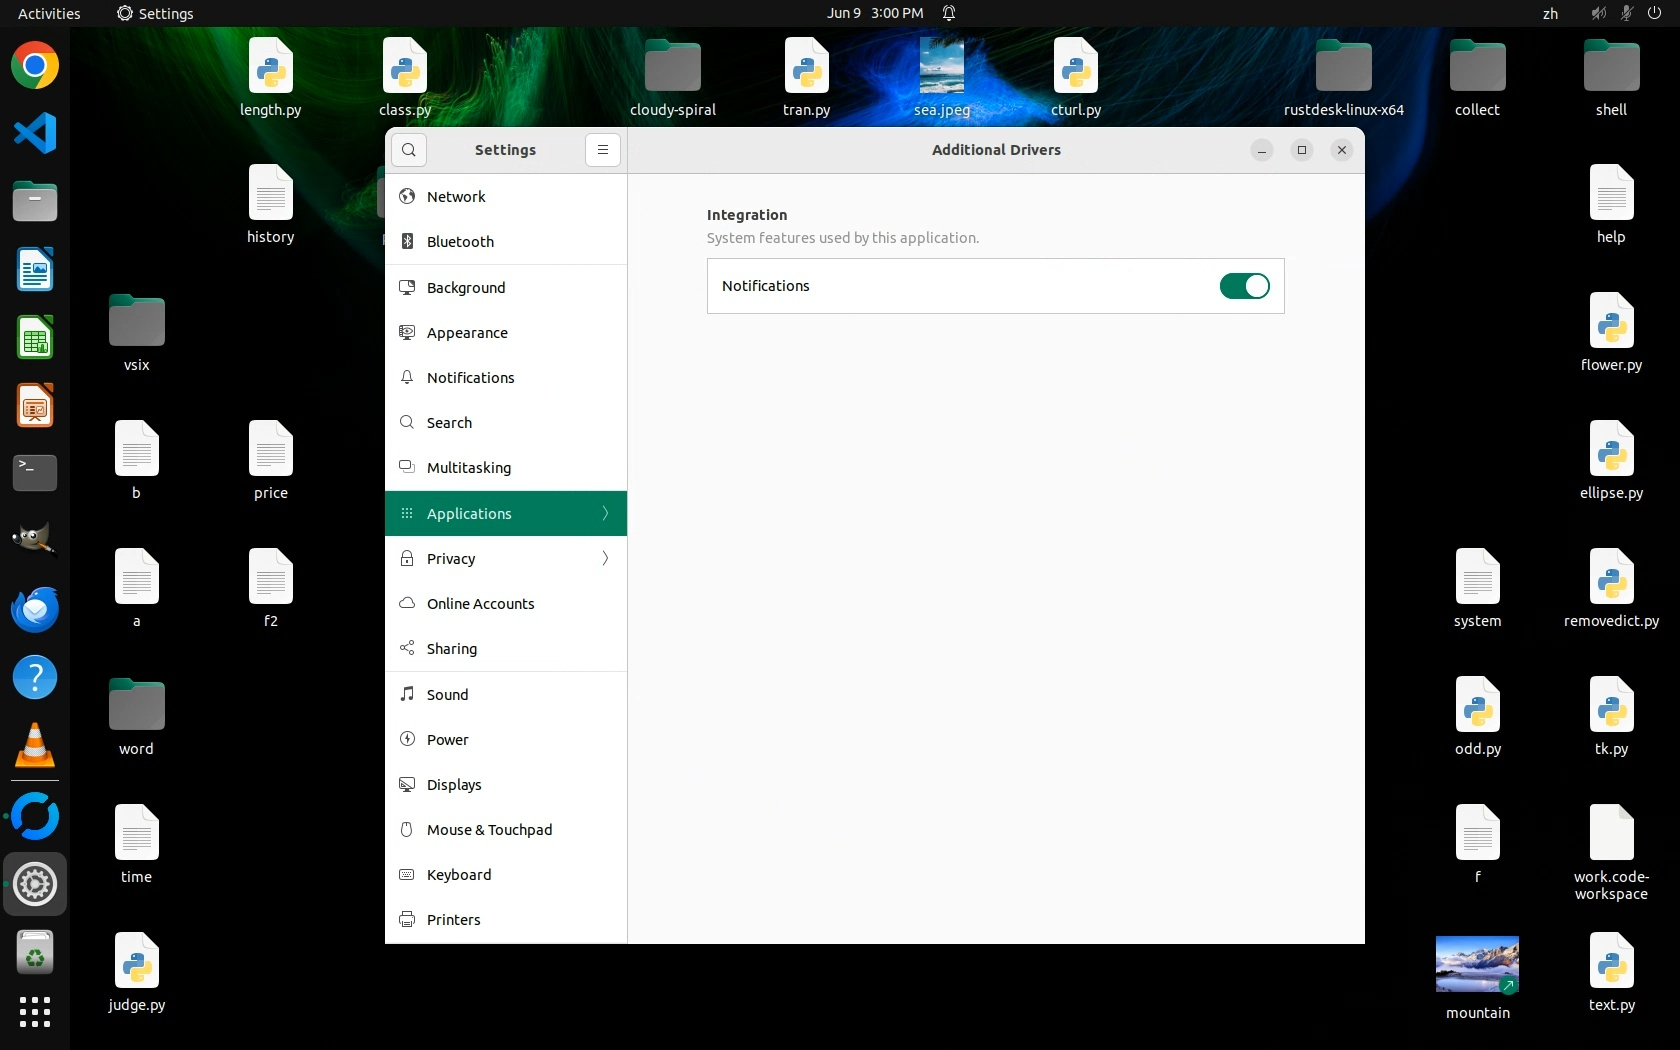The image size is (1680, 1050).
Task: Launch Google Chrome from the dock
Action: pyautogui.click(x=35, y=66)
